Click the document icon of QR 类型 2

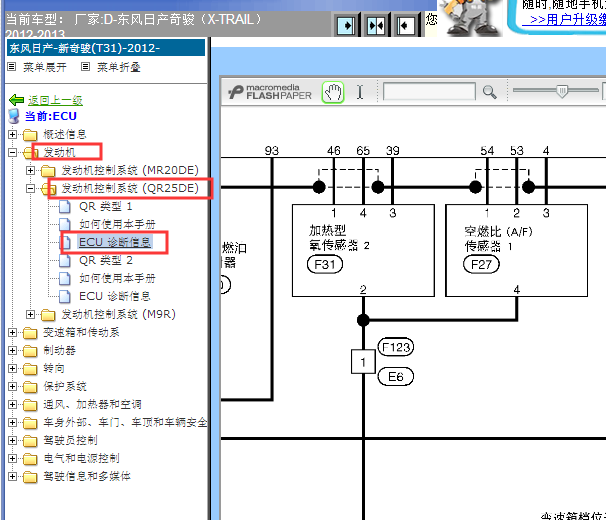tap(65, 261)
